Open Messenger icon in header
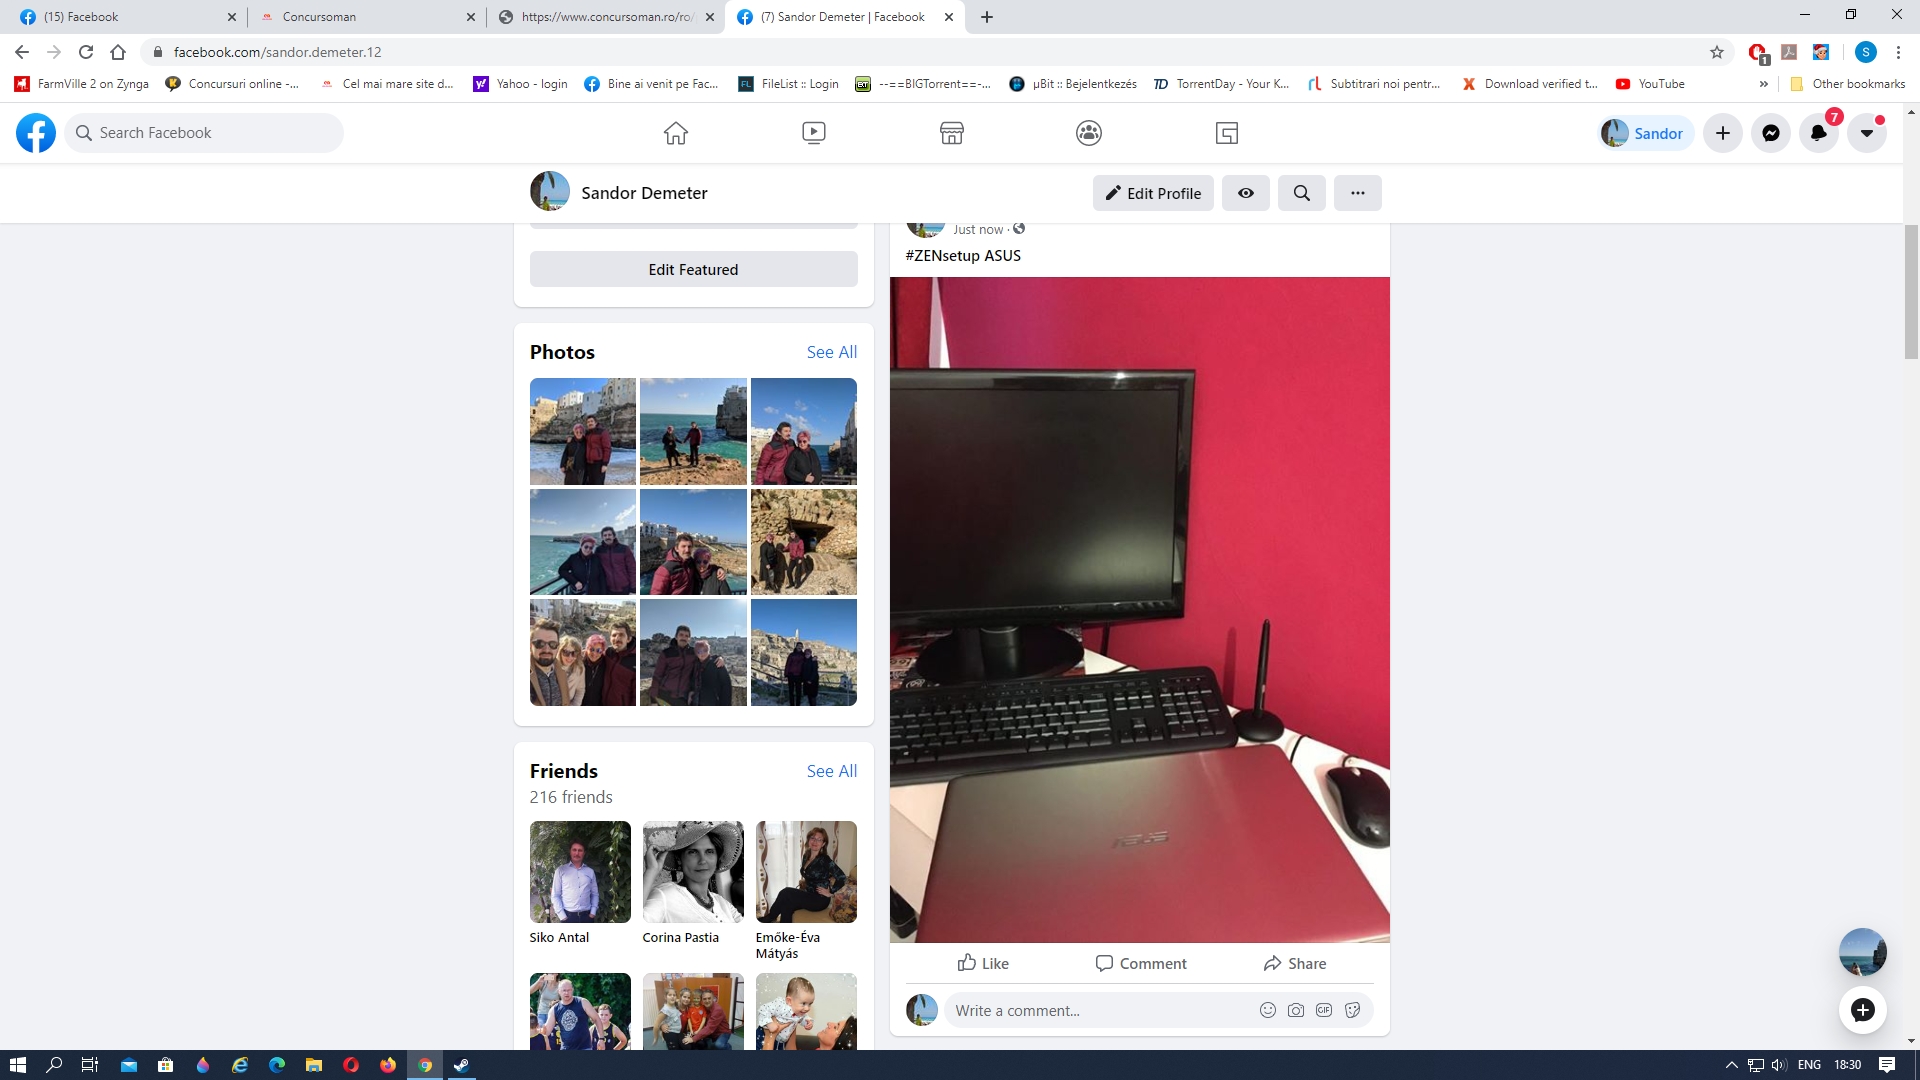Image resolution: width=1920 pixels, height=1080 pixels. [x=1770, y=133]
